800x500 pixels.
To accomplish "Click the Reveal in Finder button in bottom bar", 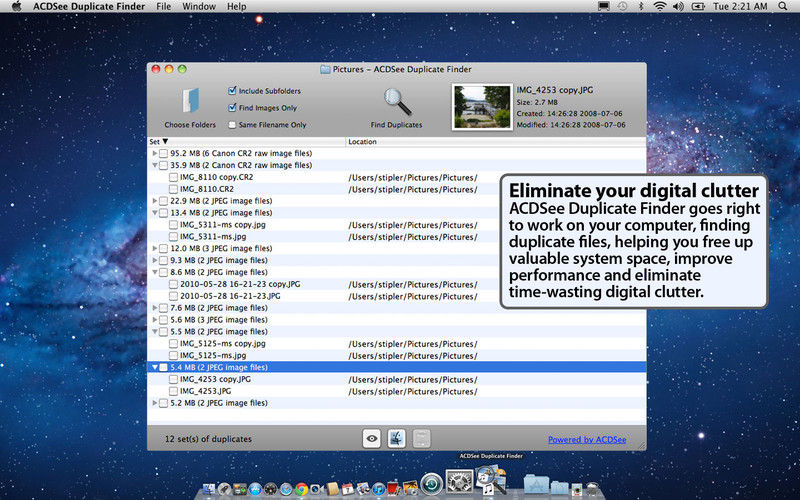I will point(396,438).
